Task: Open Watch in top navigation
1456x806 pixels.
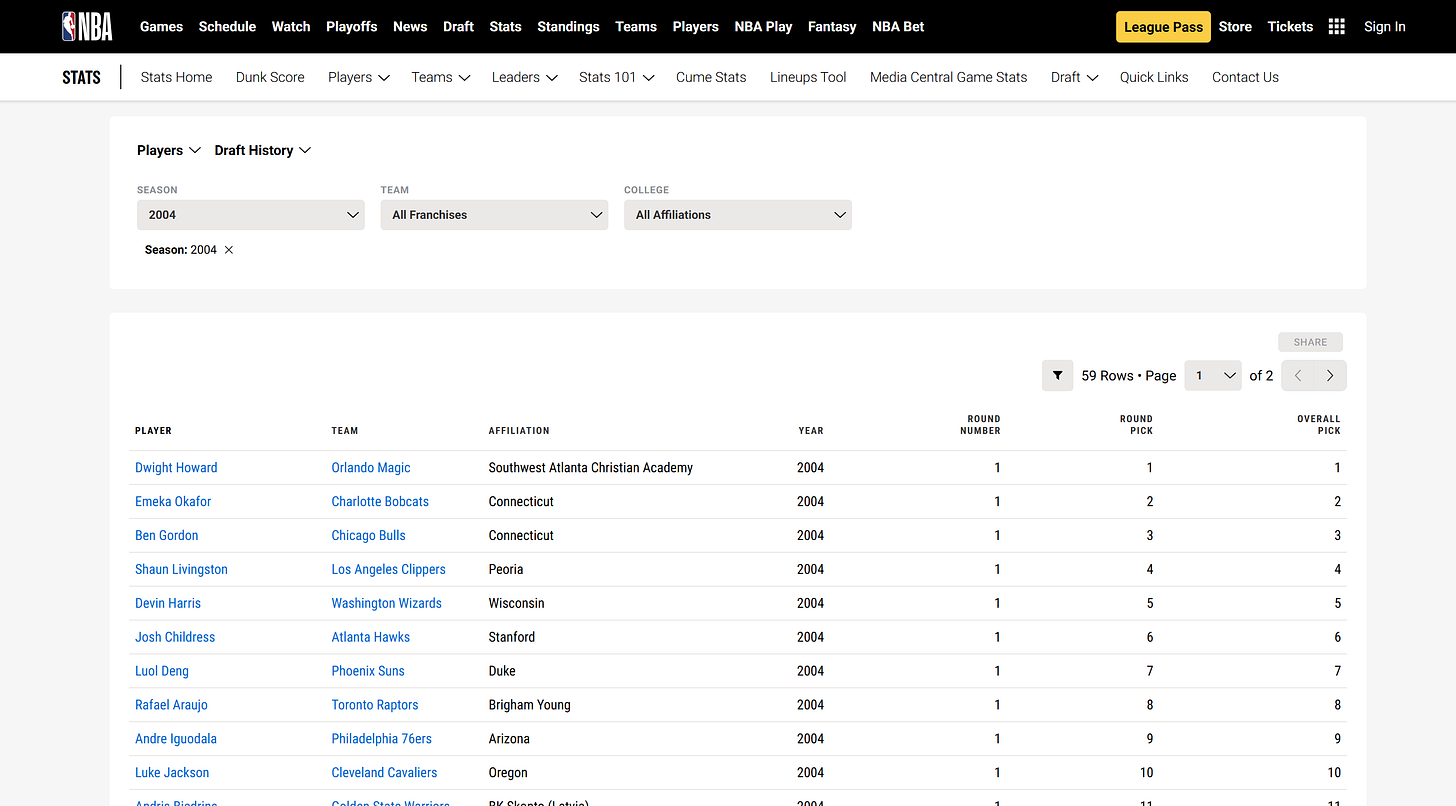Action: tap(291, 27)
